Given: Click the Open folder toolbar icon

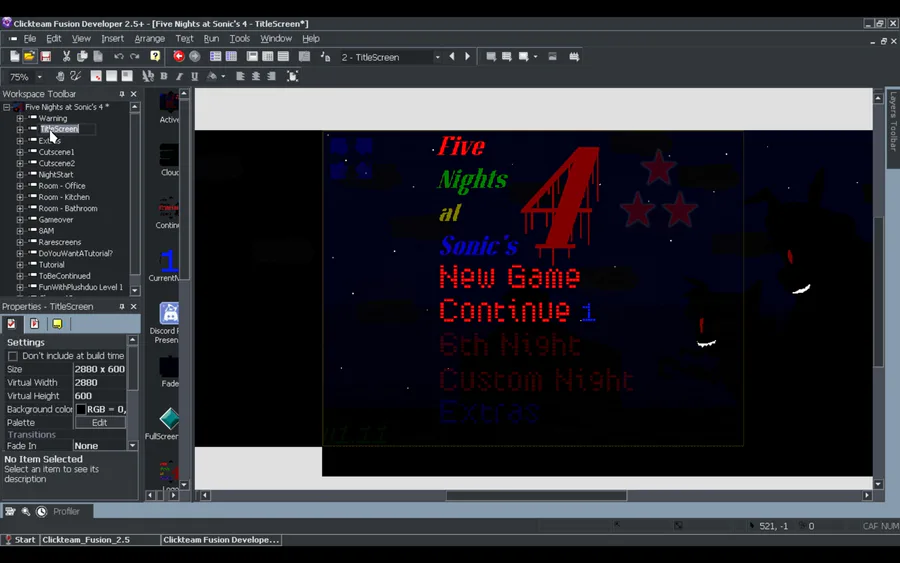Looking at the screenshot, I should click(29, 56).
